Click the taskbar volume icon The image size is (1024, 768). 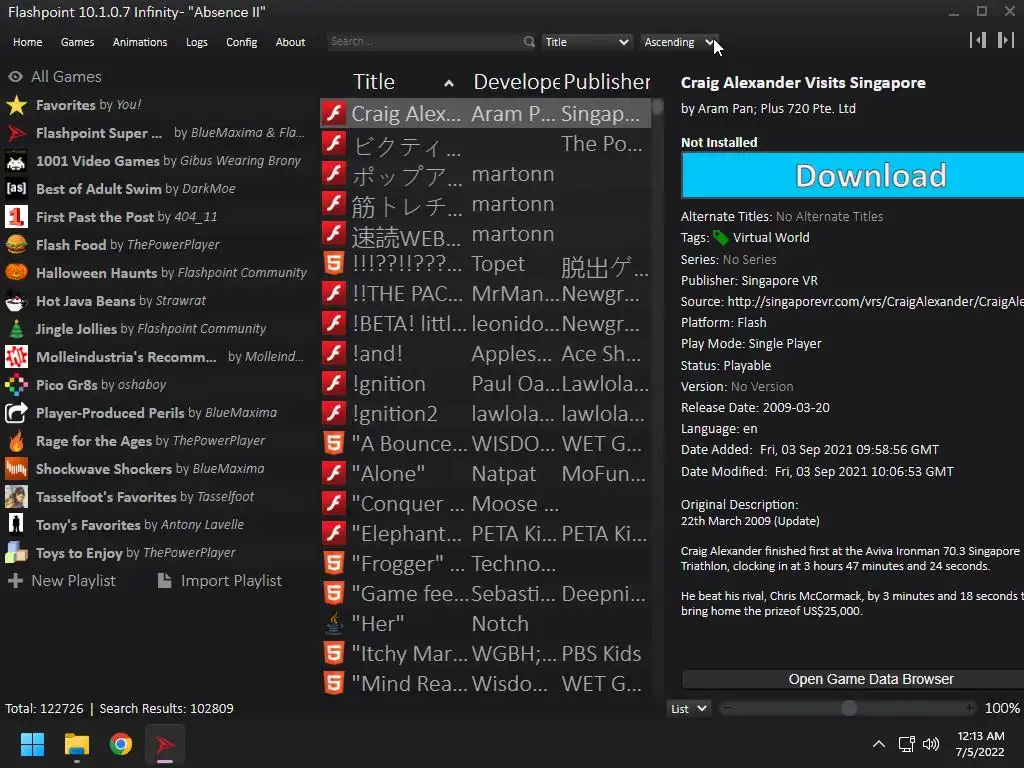click(931, 744)
